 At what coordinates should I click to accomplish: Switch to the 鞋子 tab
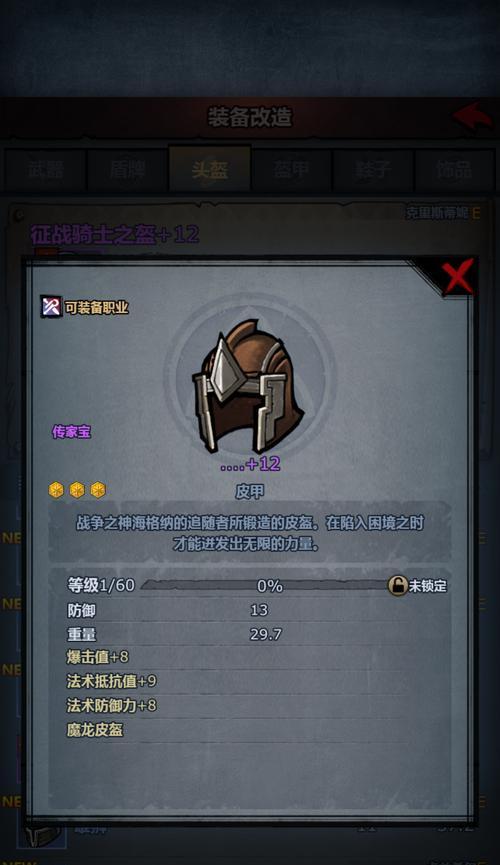[x=373, y=170]
